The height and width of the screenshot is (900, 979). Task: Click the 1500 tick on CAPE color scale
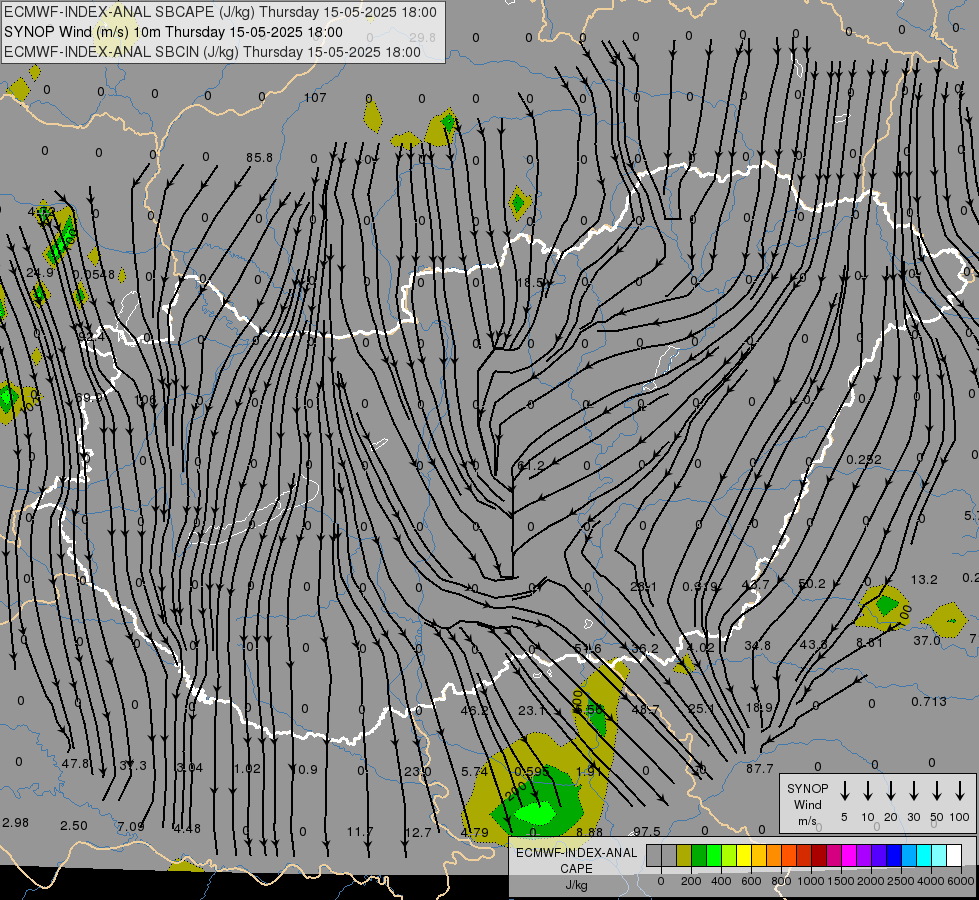(840, 881)
